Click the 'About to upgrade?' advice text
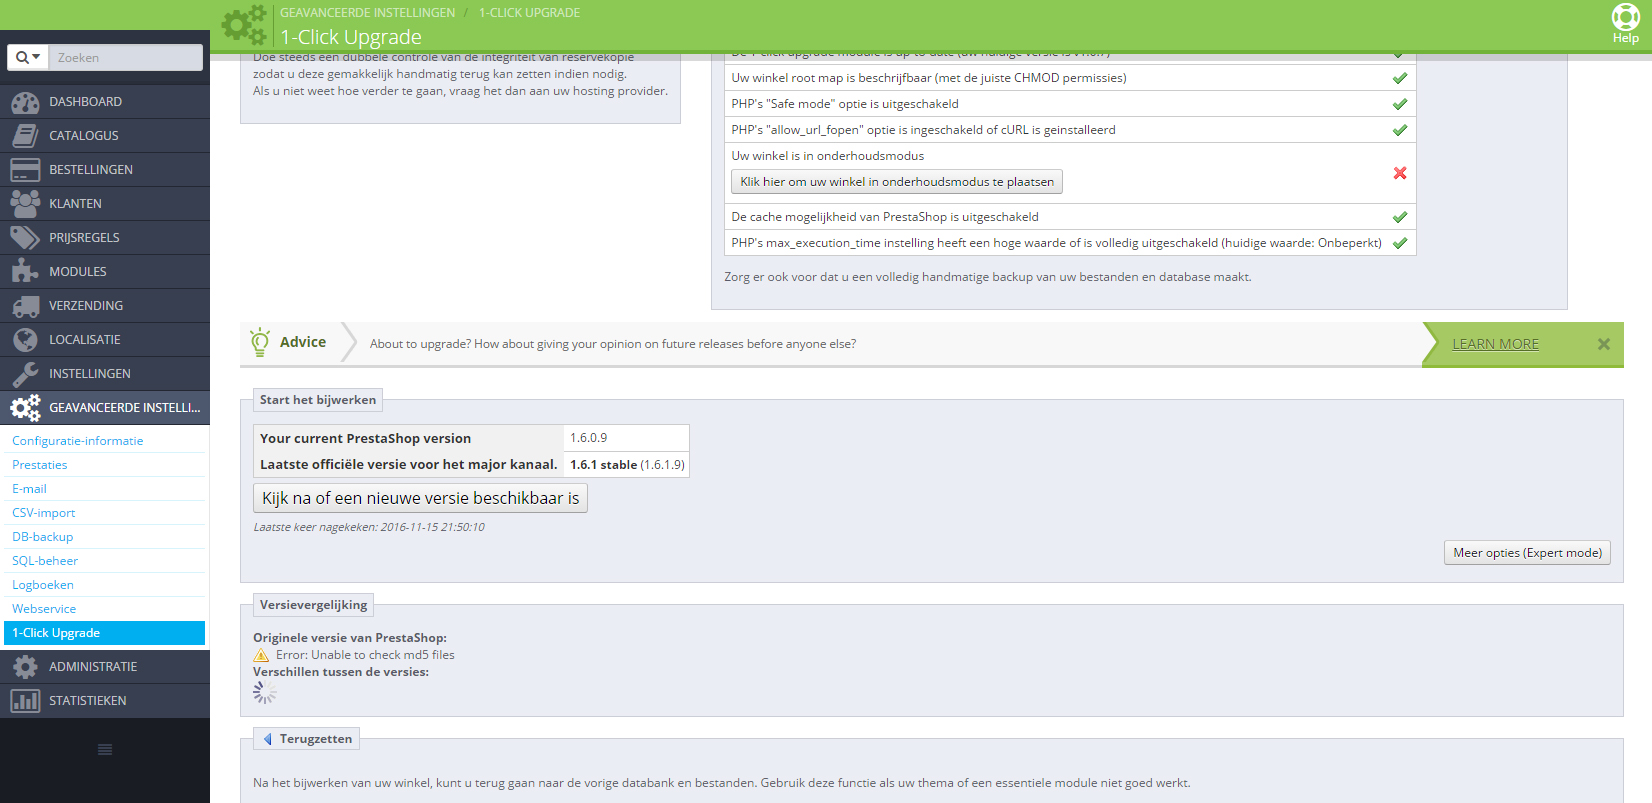The height and width of the screenshot is (803, 1652). (613, 344)
